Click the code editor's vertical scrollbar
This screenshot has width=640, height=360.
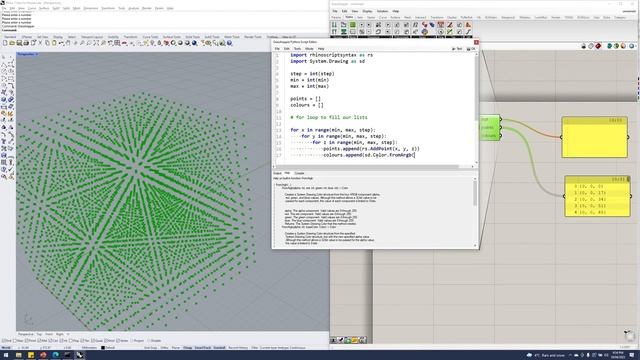[x=476, y=108]
